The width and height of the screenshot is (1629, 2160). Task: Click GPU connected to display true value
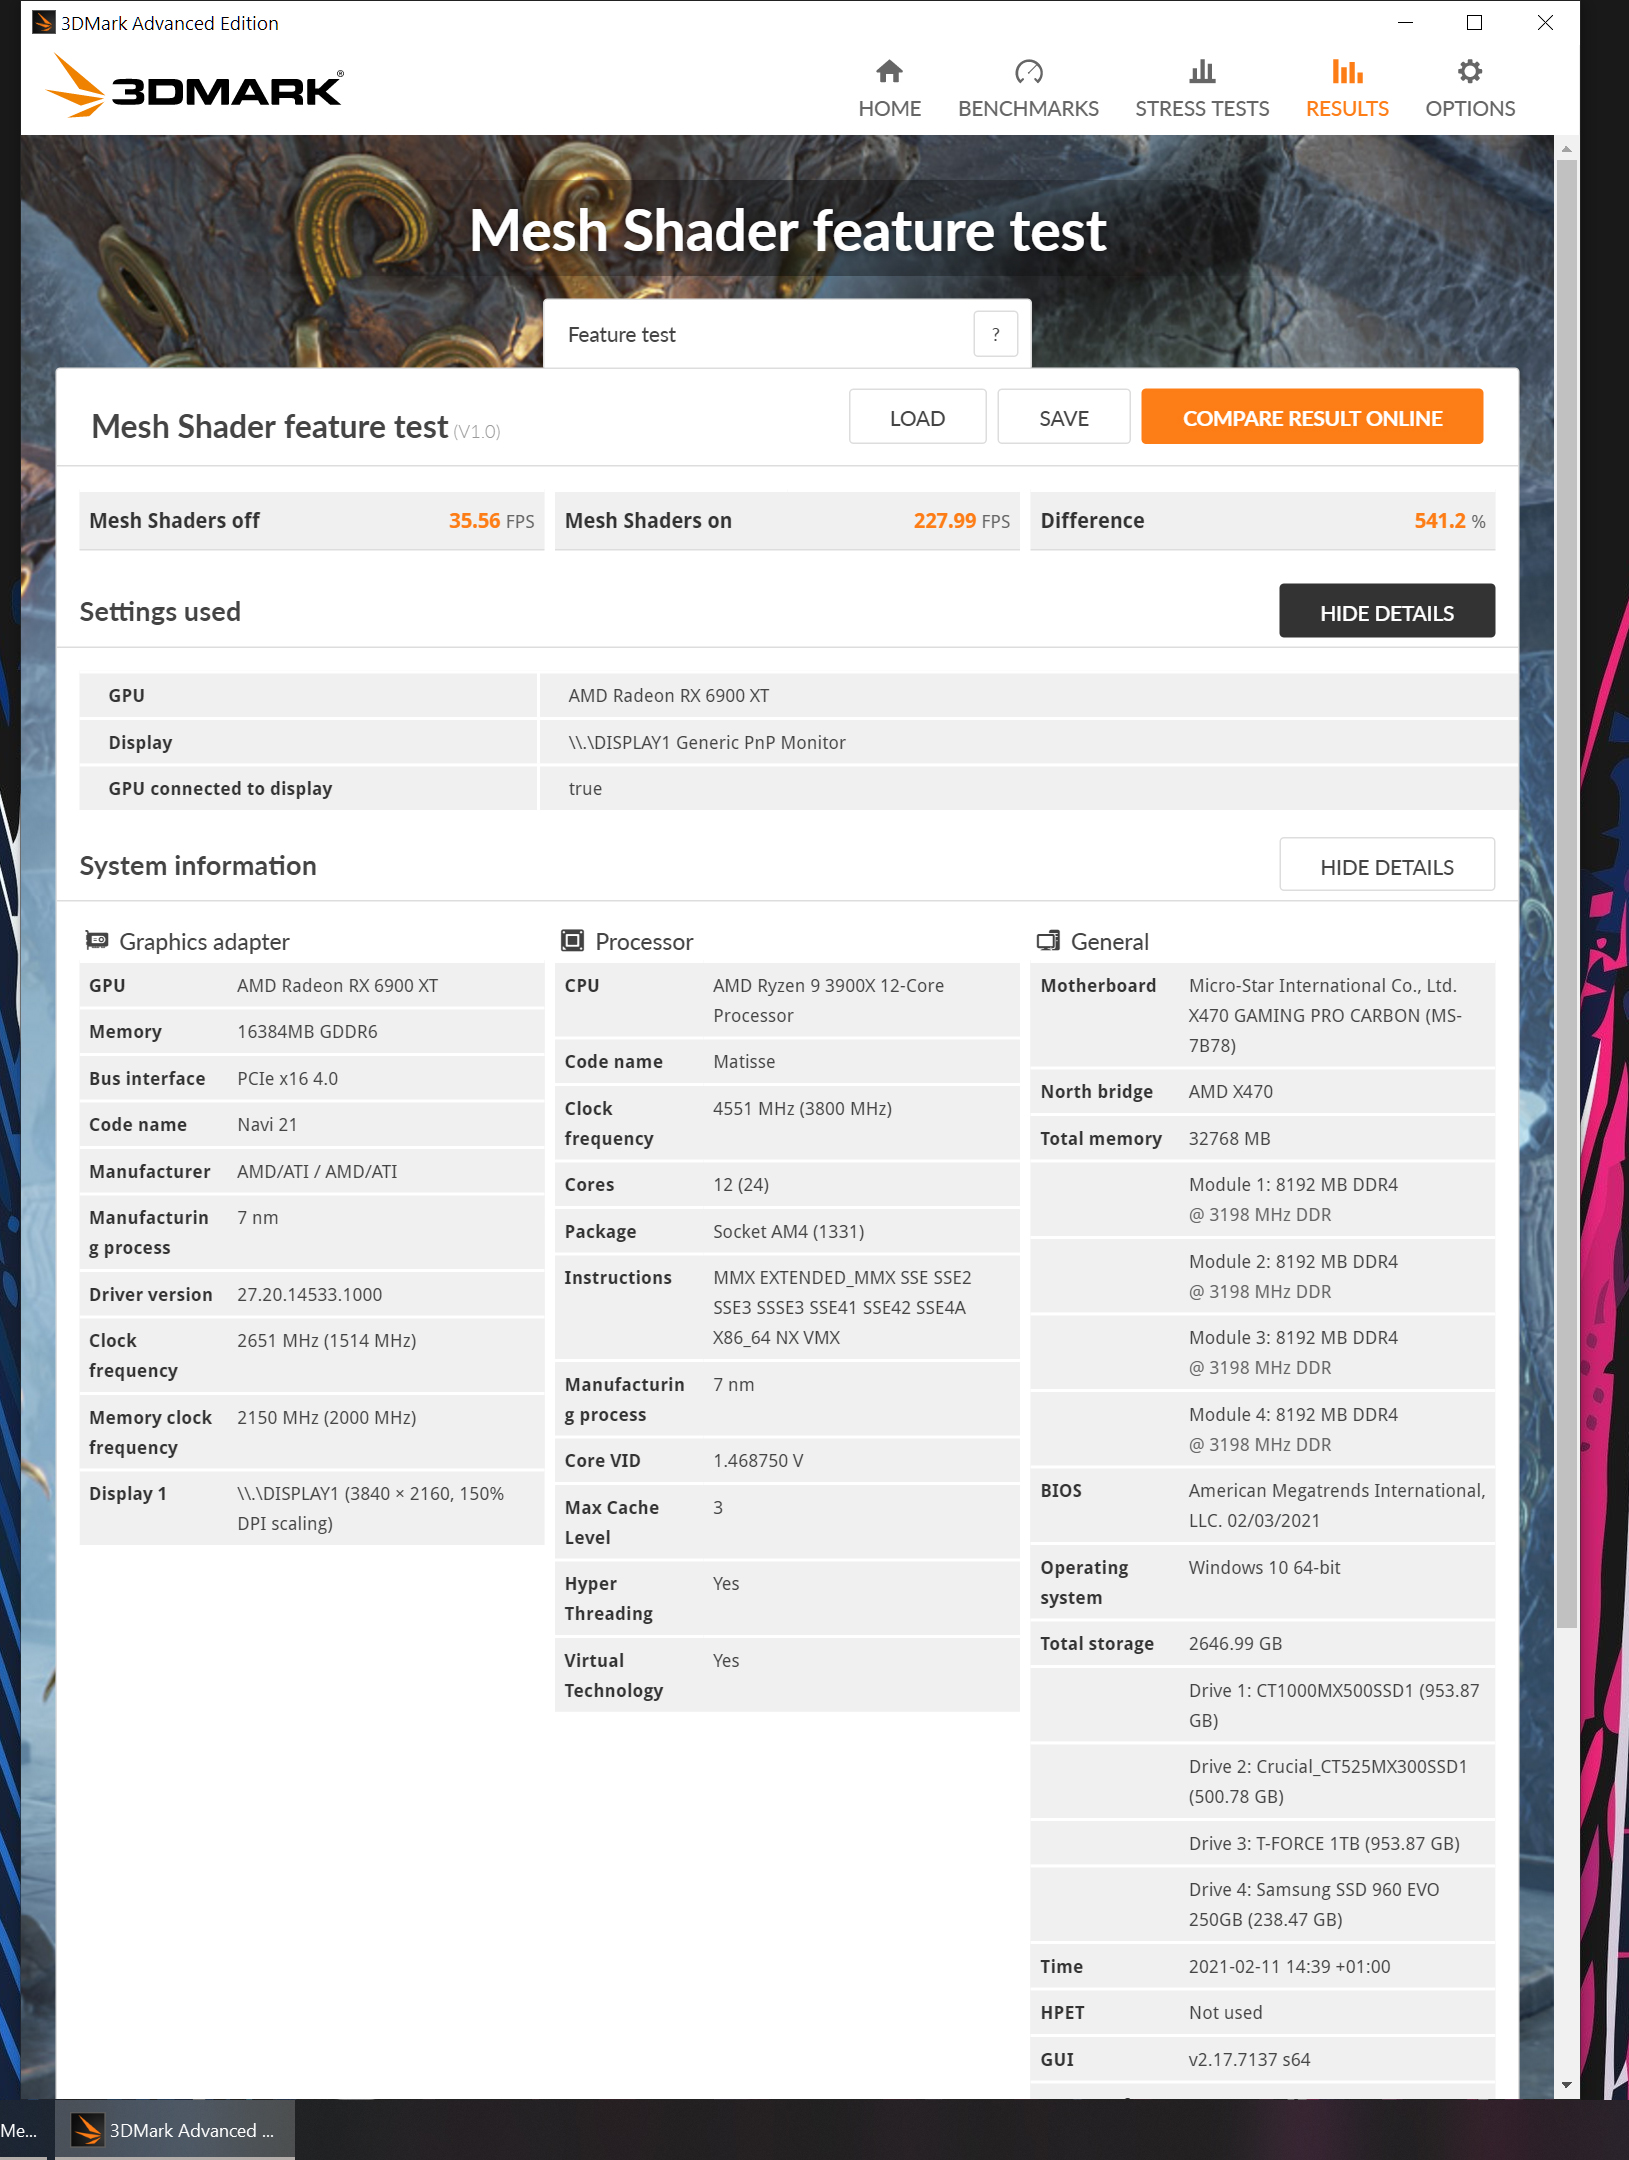click(585, 788)
